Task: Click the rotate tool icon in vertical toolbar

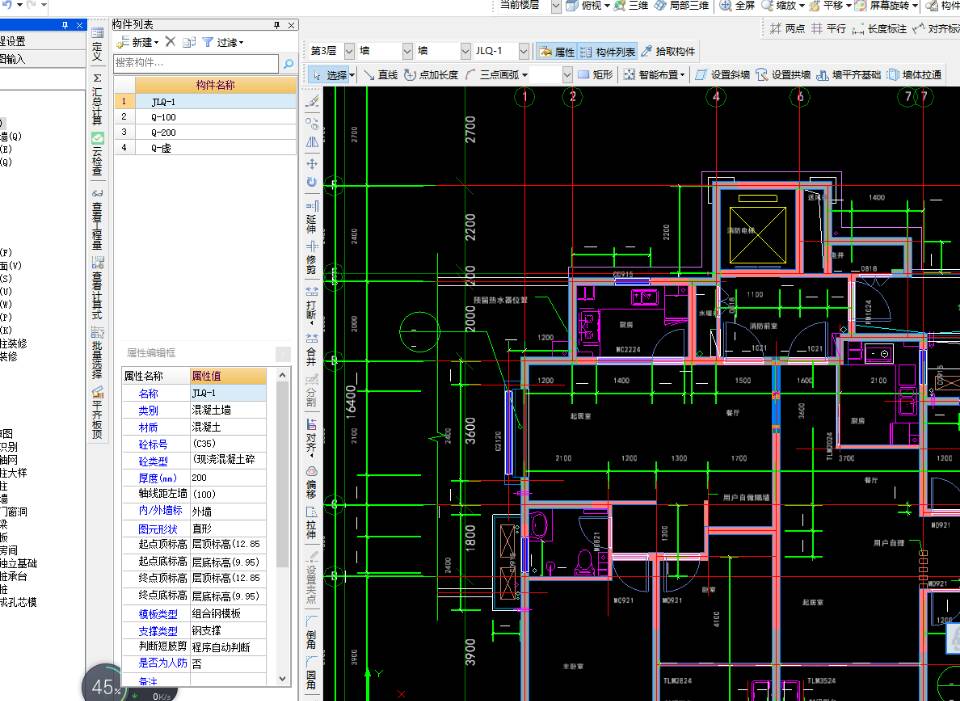Action: click(x=312, y=182)
